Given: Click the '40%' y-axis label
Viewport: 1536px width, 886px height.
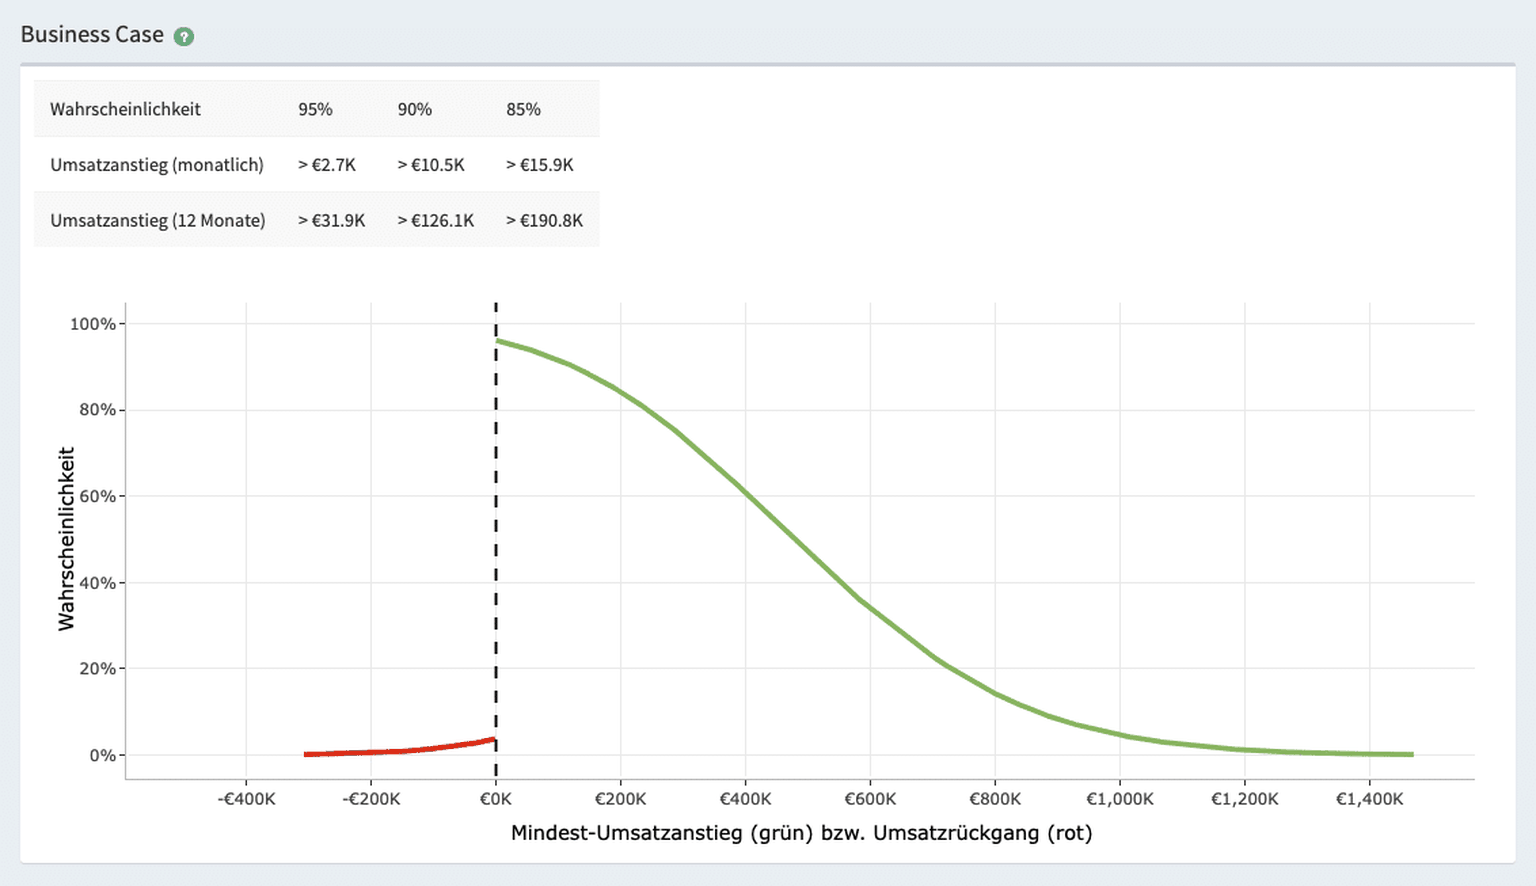Looking at the screenshot, I should pyautogui.click(x=98, y=583).
